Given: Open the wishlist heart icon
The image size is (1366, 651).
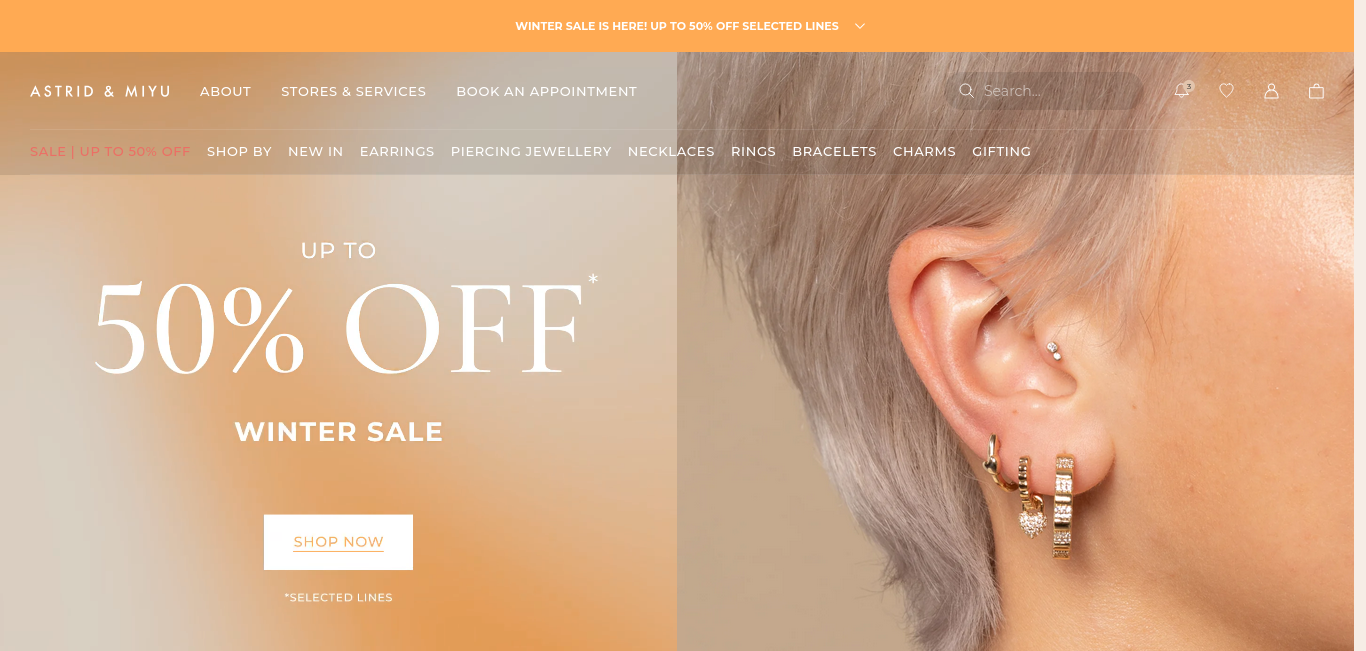Looking at the screenshot, I should tap(1226, 90).
